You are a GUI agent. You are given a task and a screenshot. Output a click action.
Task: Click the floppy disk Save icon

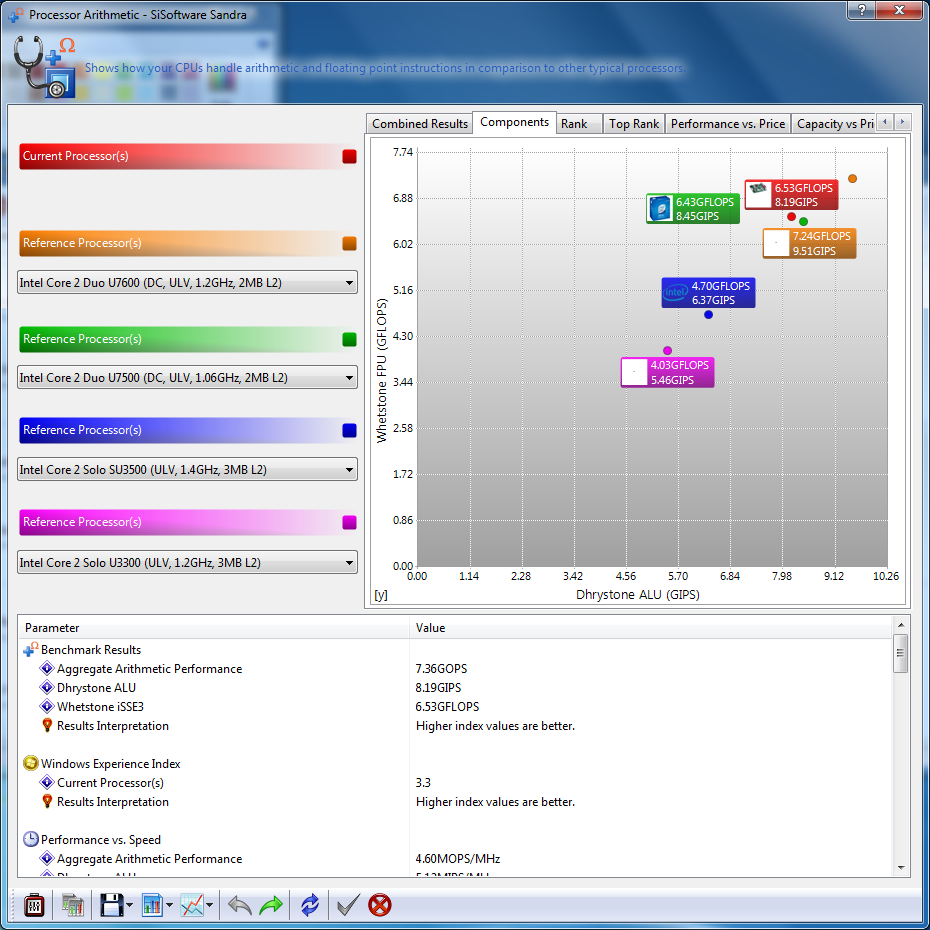pyautogui.click(x=112, y=905)
